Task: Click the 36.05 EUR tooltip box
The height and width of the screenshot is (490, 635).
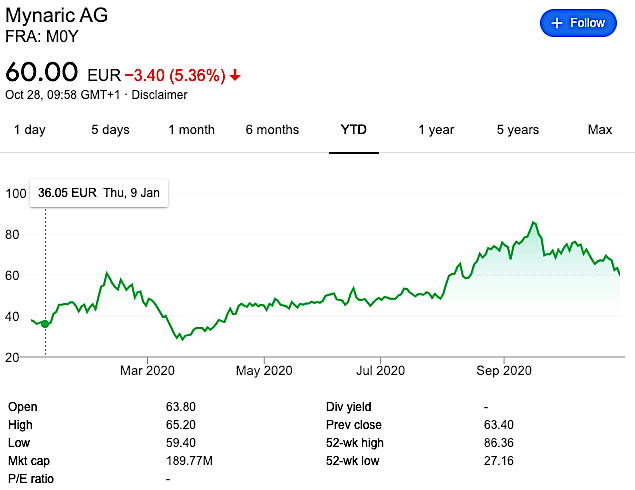Action: (98, 193)
